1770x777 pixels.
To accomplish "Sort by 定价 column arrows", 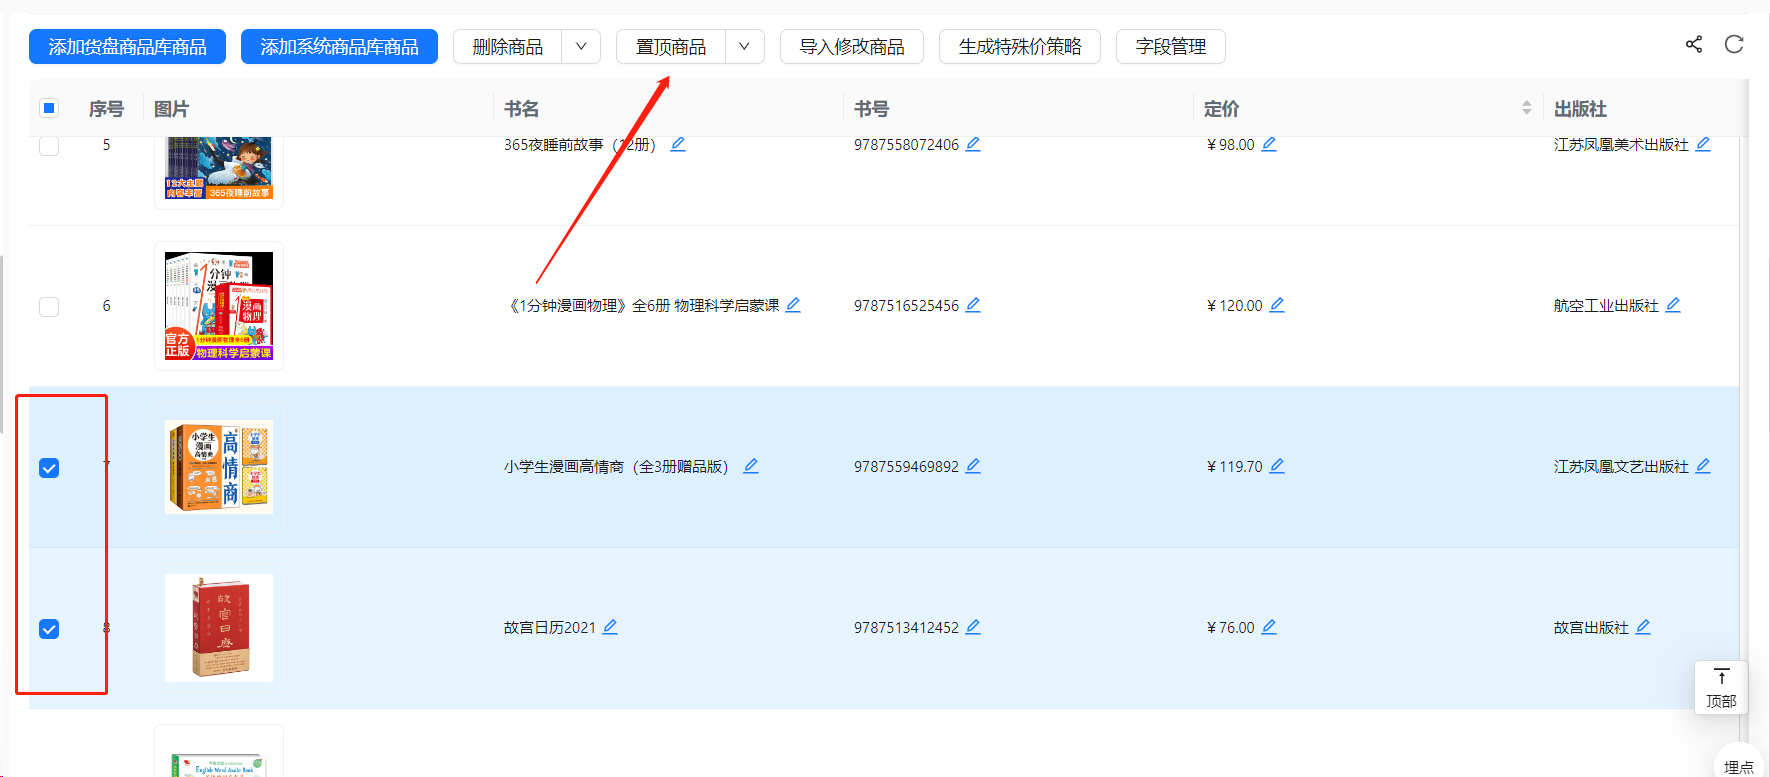I will pyautogui.click(x=1526, y=108).
